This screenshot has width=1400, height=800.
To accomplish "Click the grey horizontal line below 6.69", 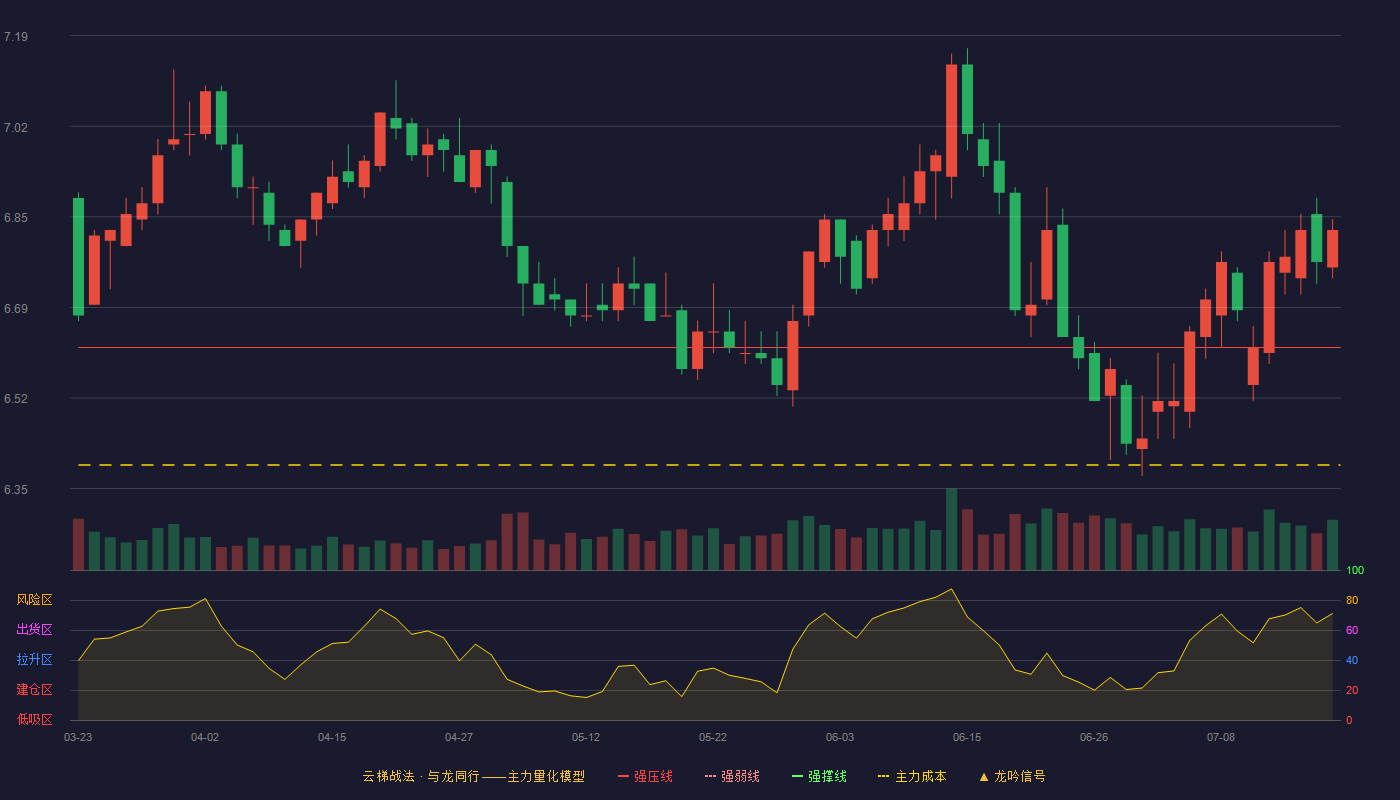I will [x=709, y=347].
